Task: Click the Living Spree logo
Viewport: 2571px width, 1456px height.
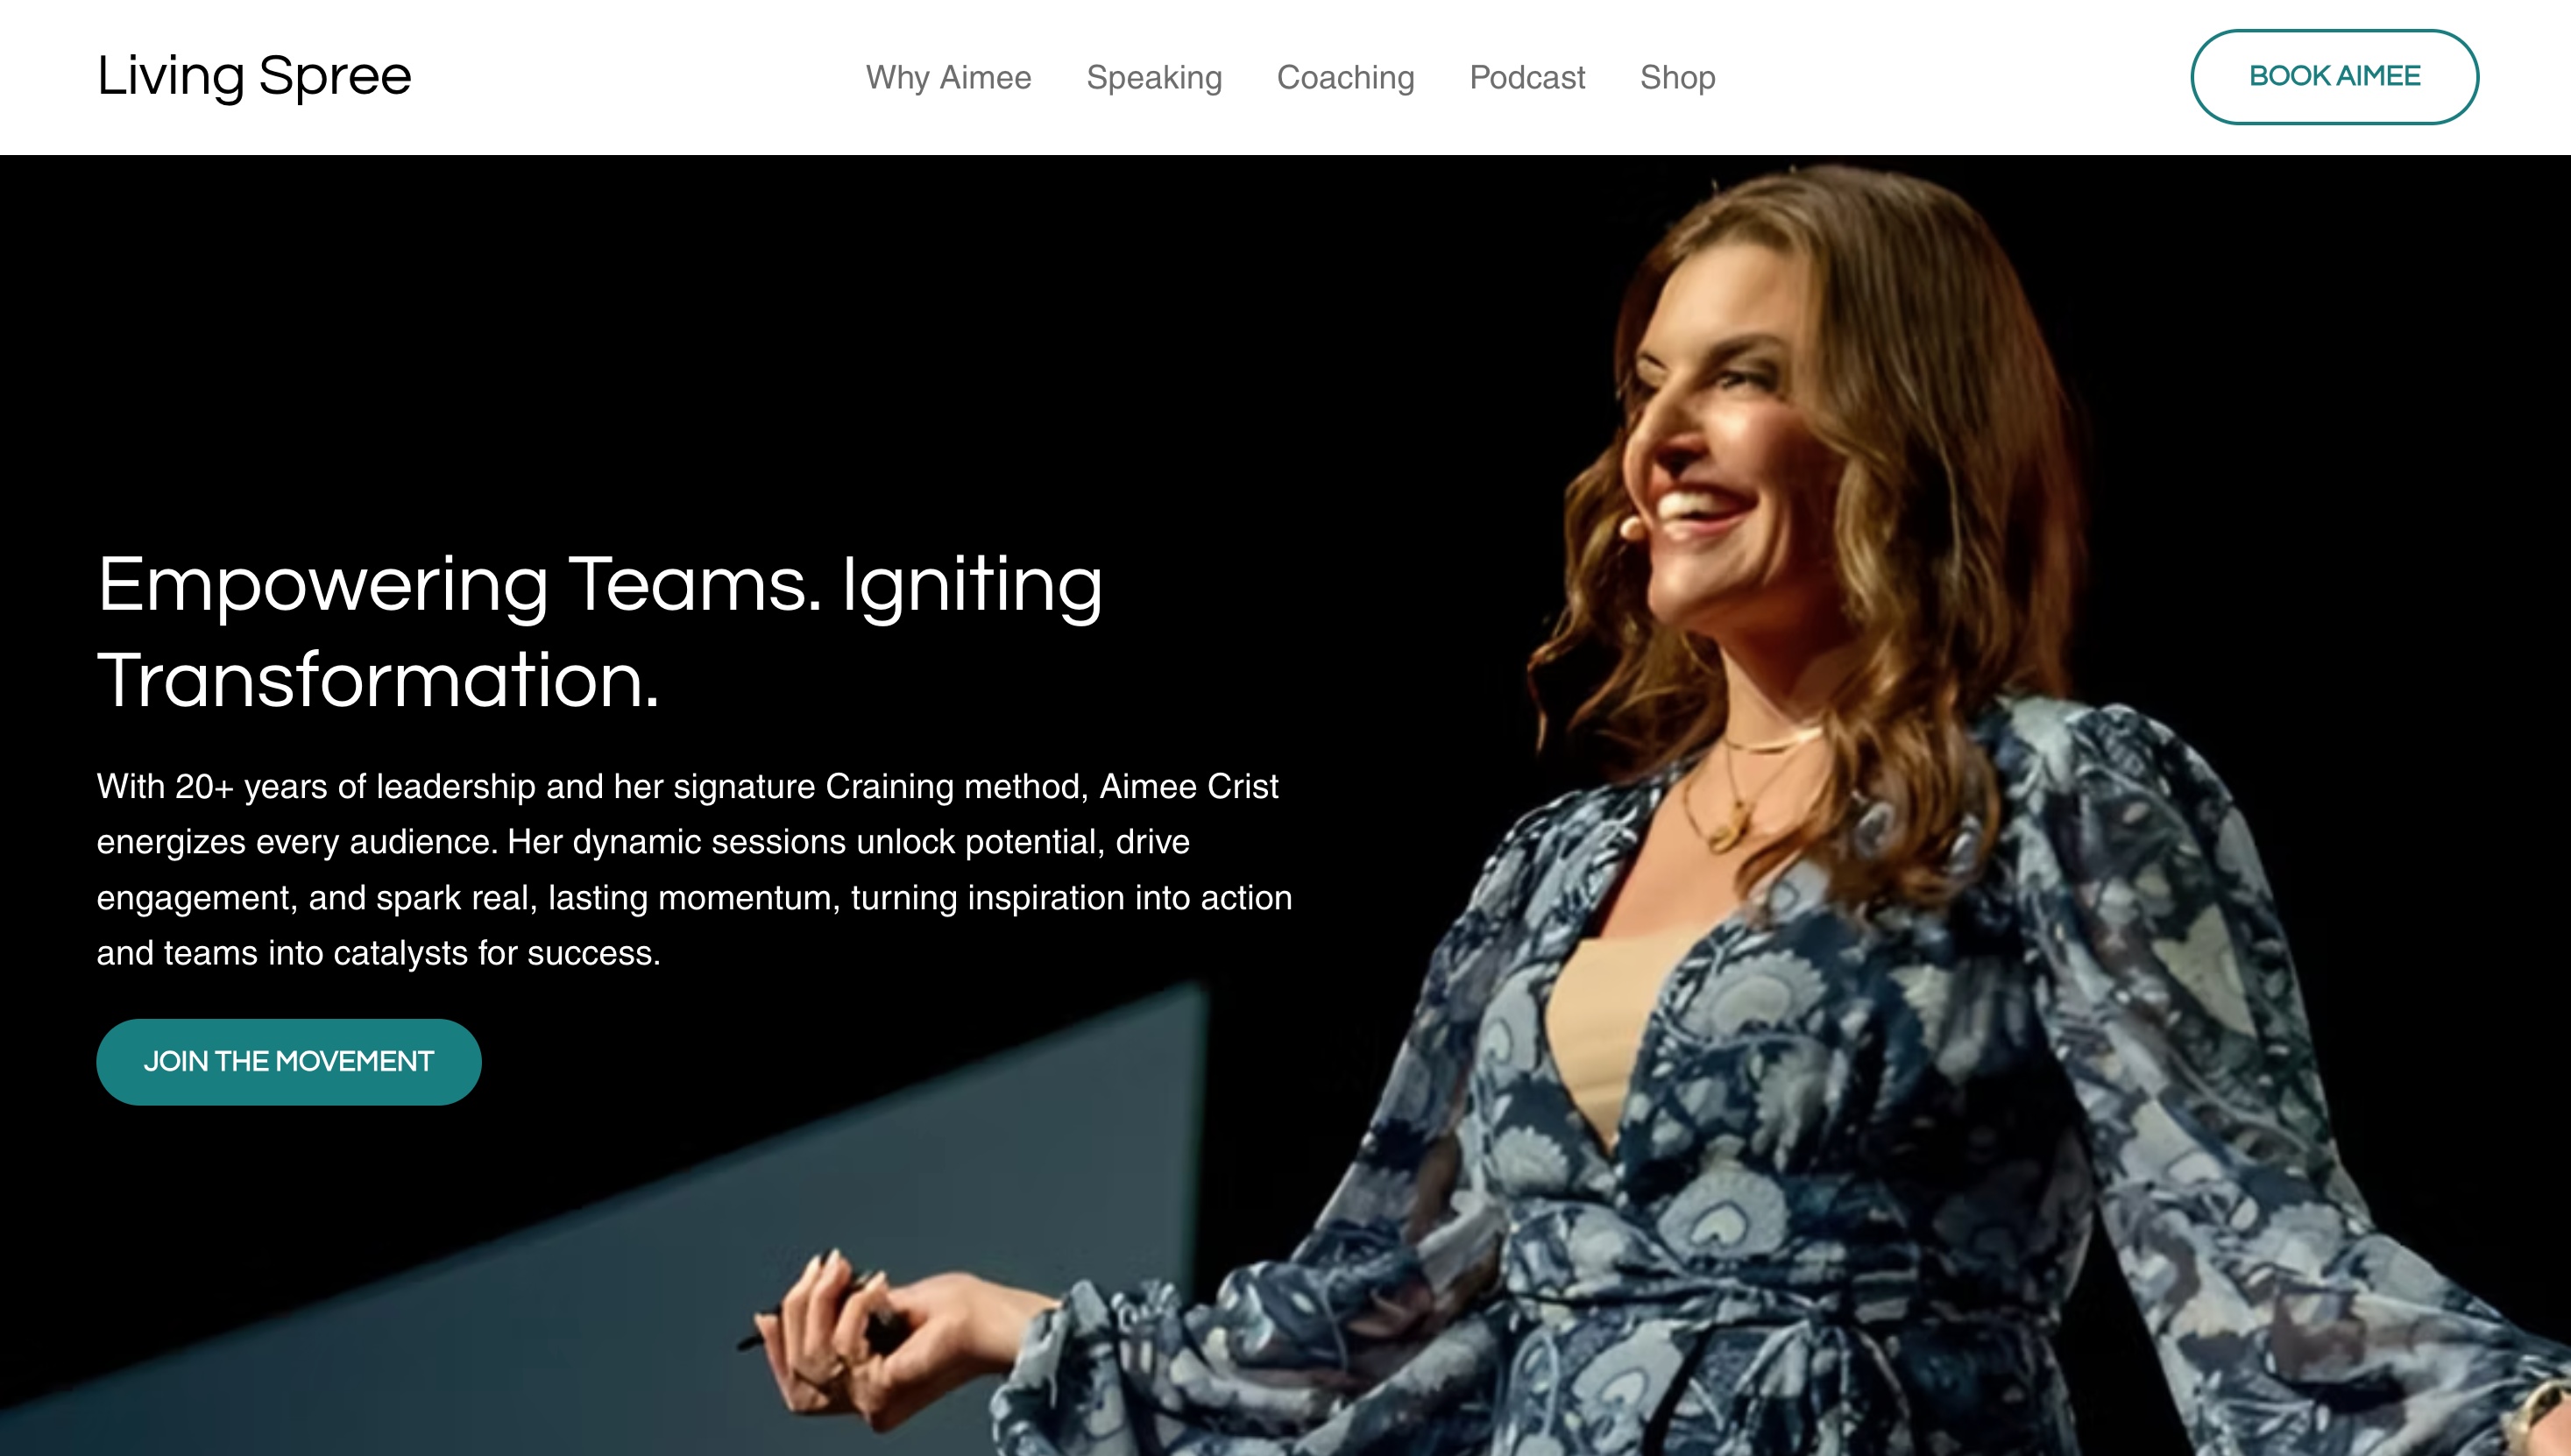Action: pos(254,76)
